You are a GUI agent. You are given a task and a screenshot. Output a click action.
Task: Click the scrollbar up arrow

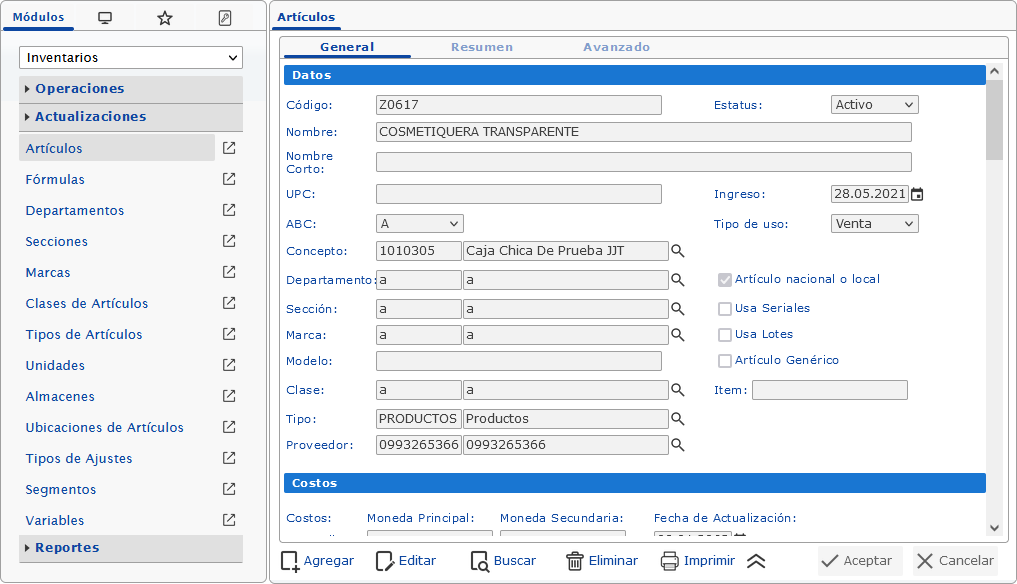click(x=994, y=71)
